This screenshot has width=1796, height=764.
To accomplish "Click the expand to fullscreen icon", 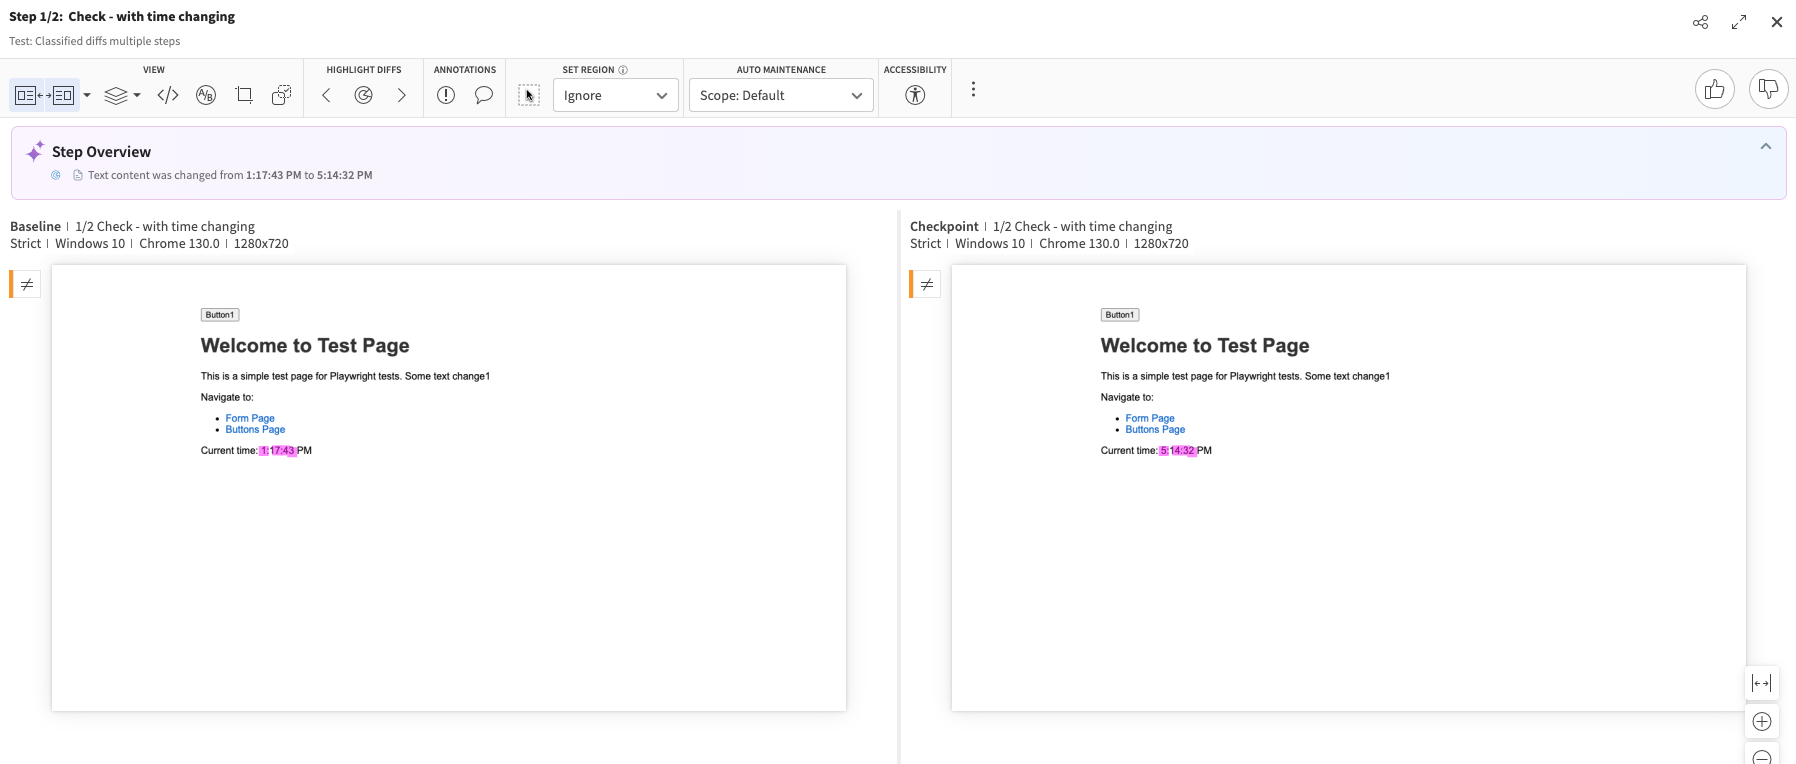I will [x=1739, y=22].
